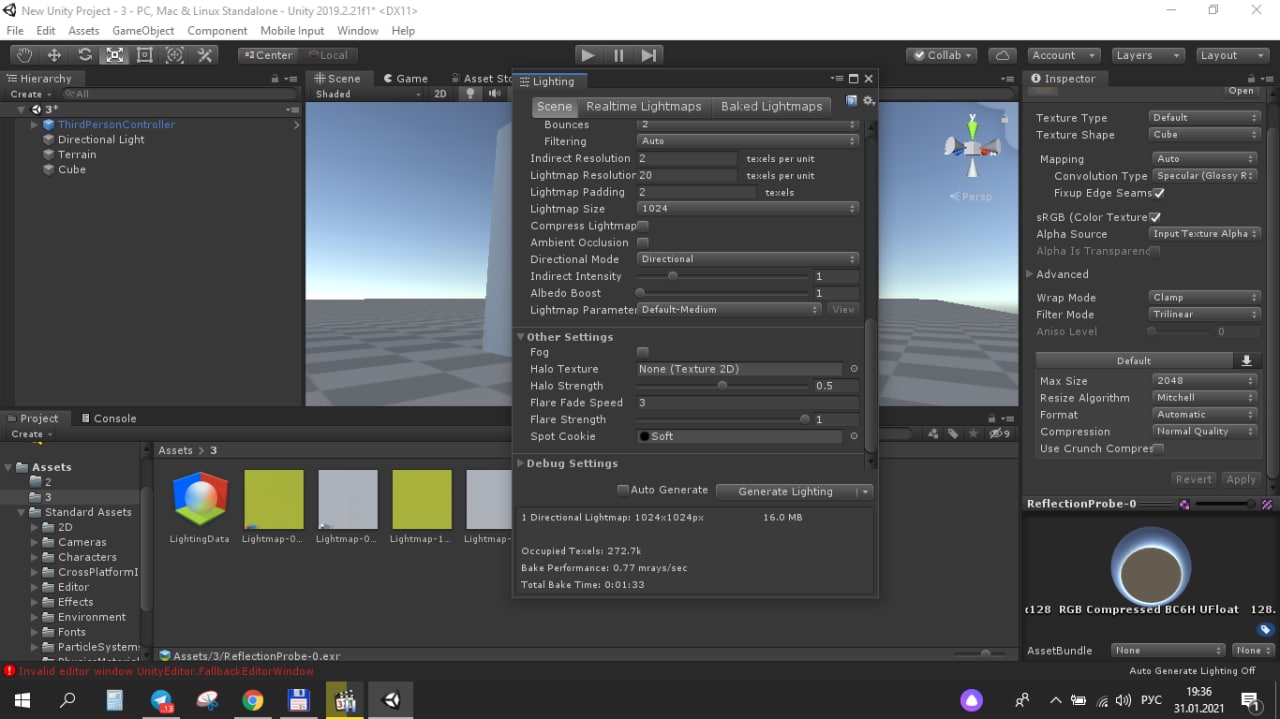This screenshot has height=719, width=1280.
Task: Open the Window menu
Action: 358,31
